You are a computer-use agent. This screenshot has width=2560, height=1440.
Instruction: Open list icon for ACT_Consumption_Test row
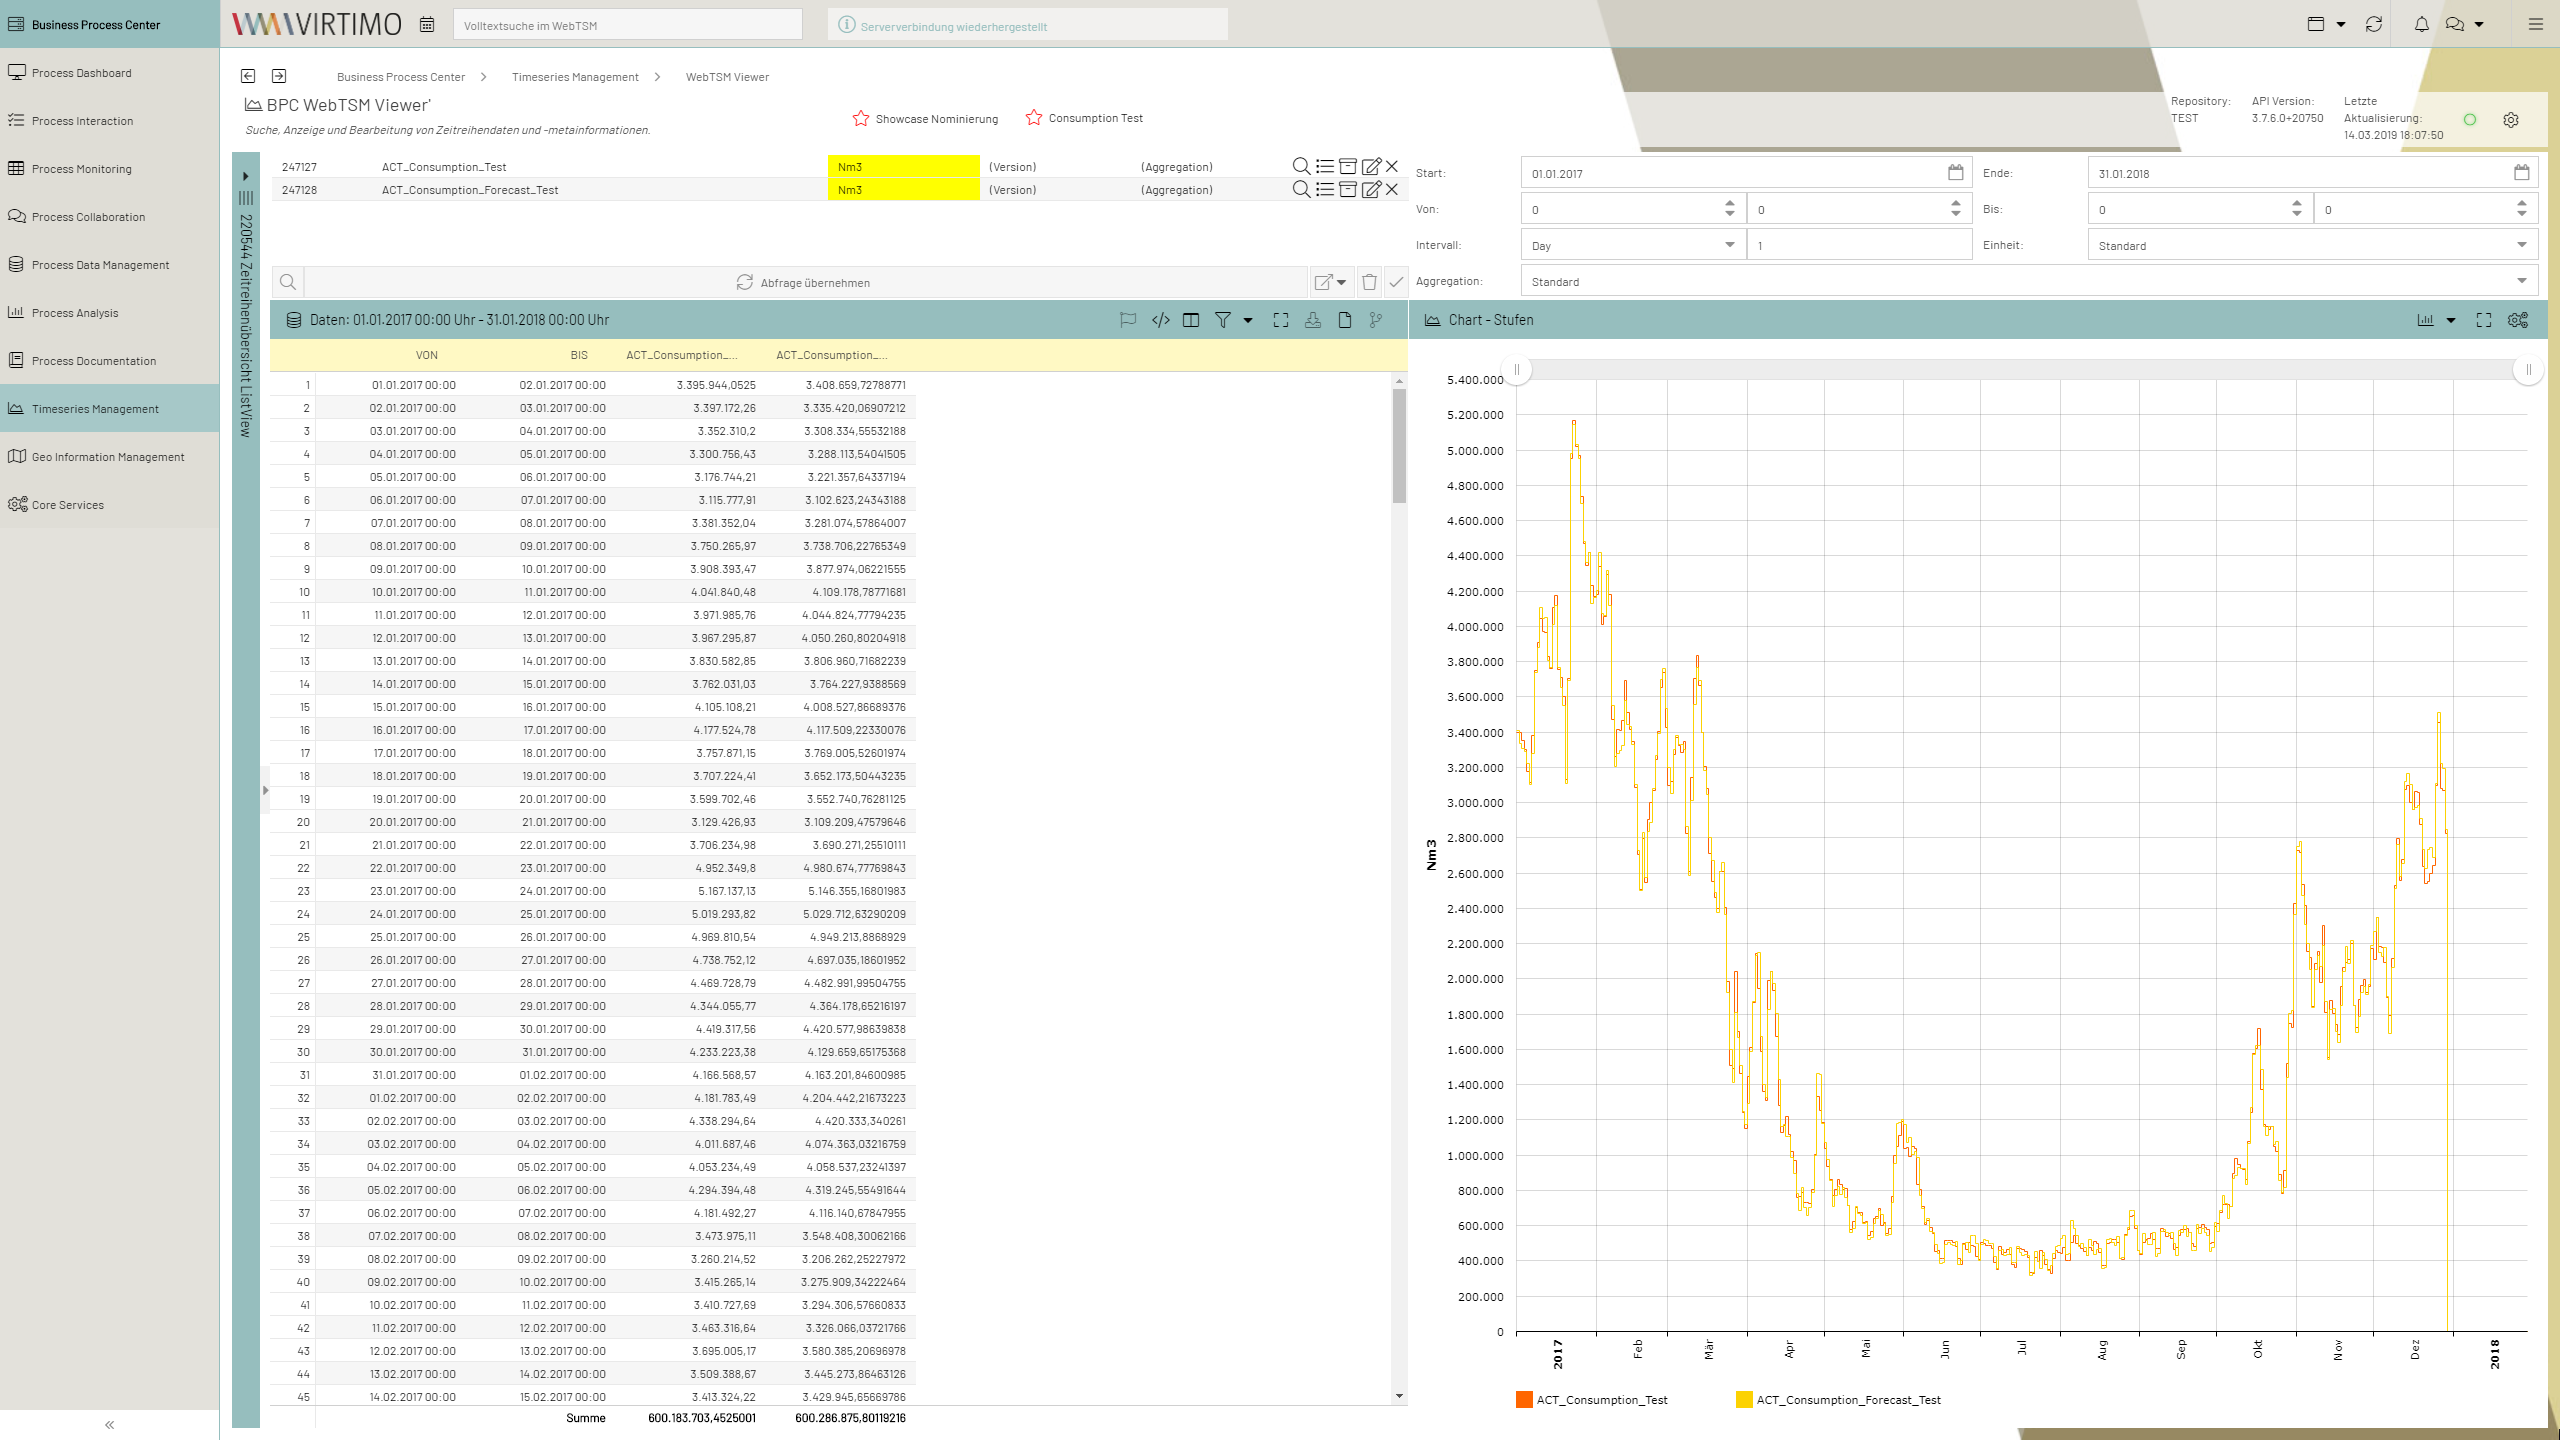pyautogui.click(x=1324, y=166)
